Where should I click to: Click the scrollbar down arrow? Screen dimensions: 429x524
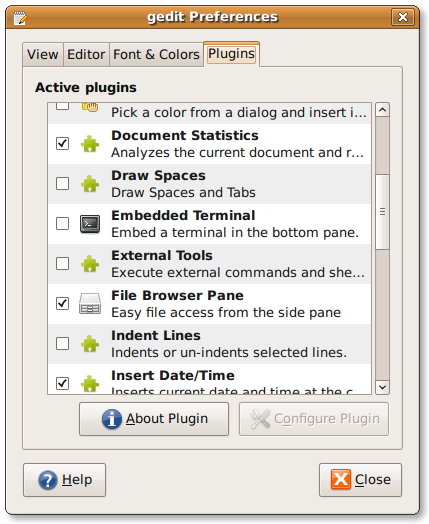click(x=383, y=387)
